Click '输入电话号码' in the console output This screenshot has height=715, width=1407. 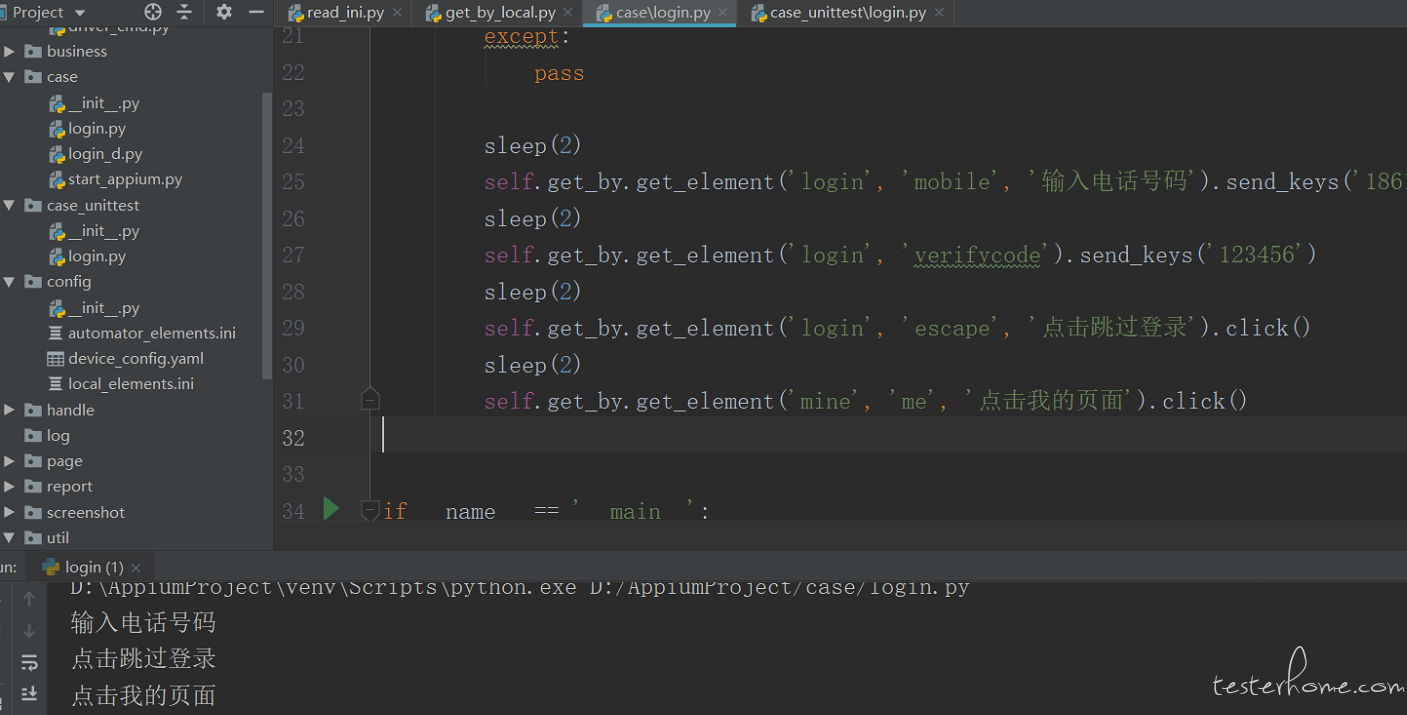point(143,623)
